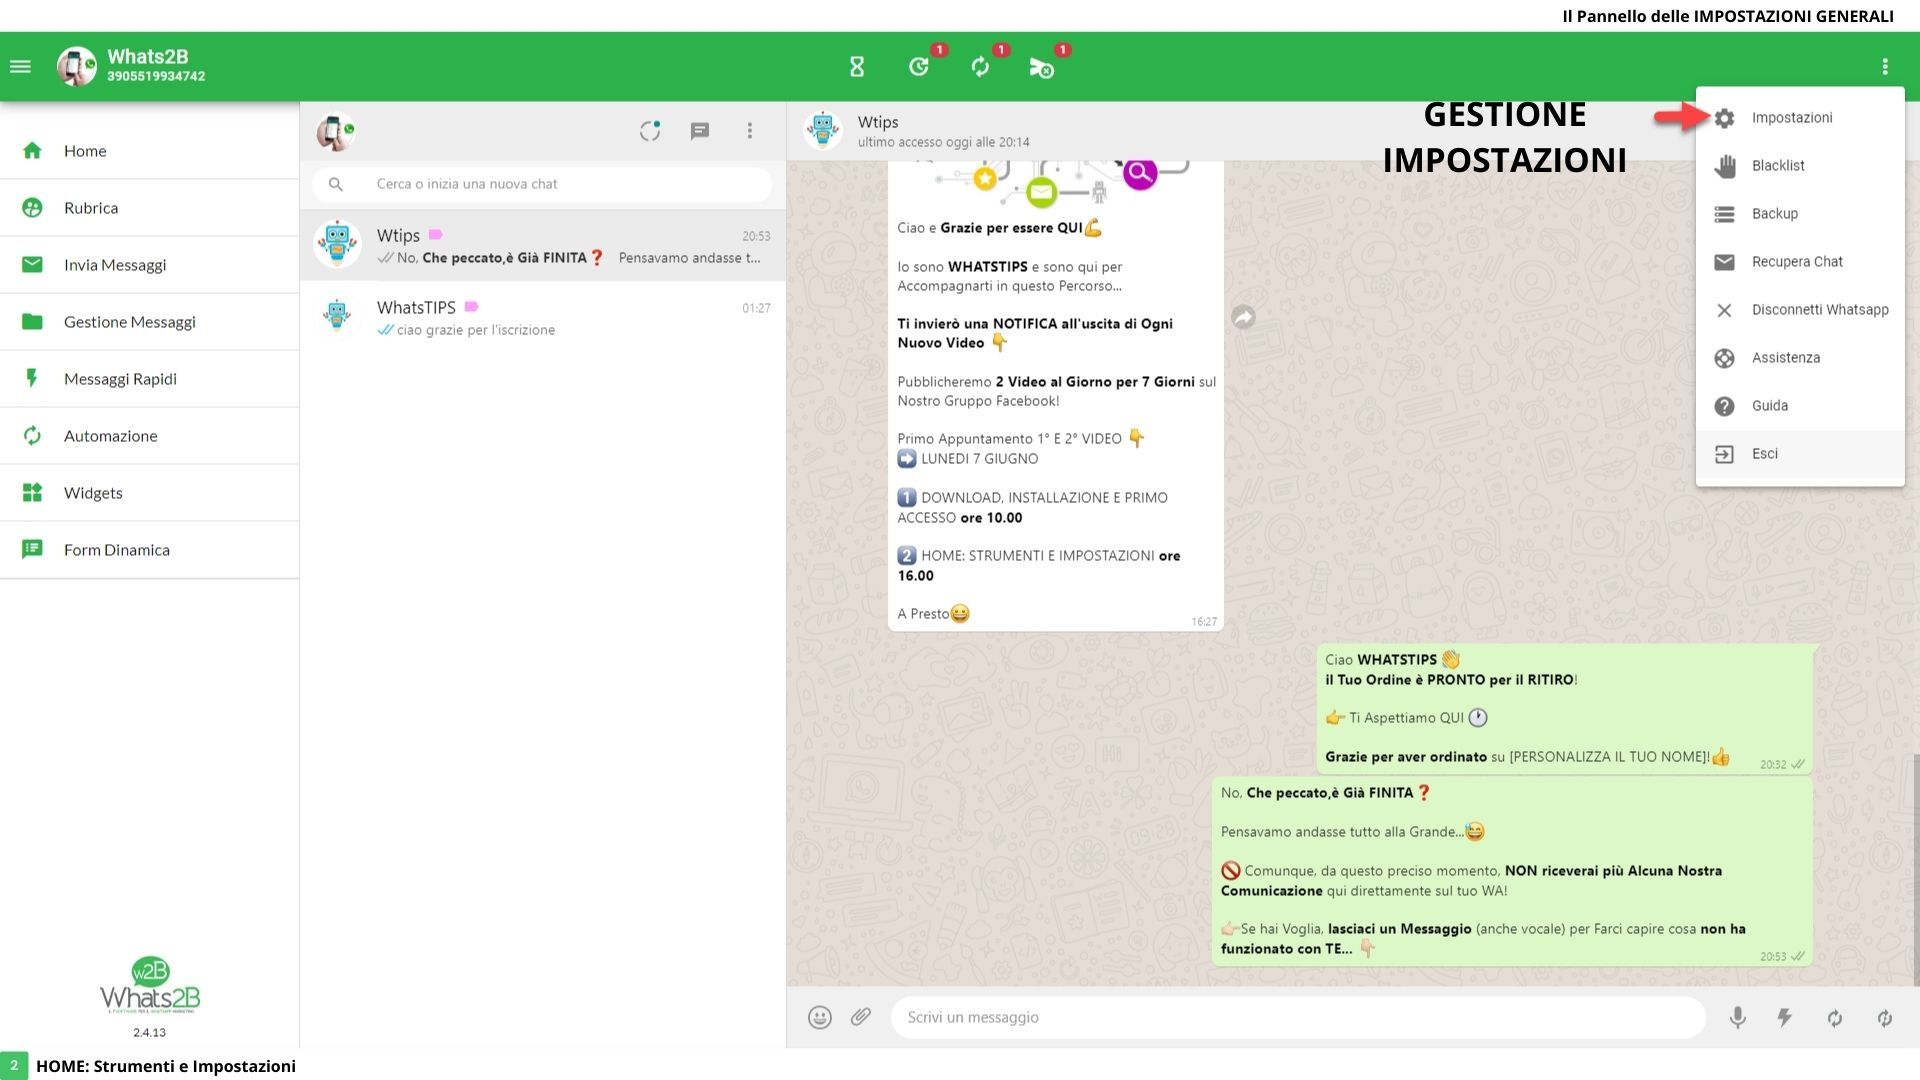Open Rubrica contacts section
Viewport: 1920px width, 1080px height.
[150, 208]
